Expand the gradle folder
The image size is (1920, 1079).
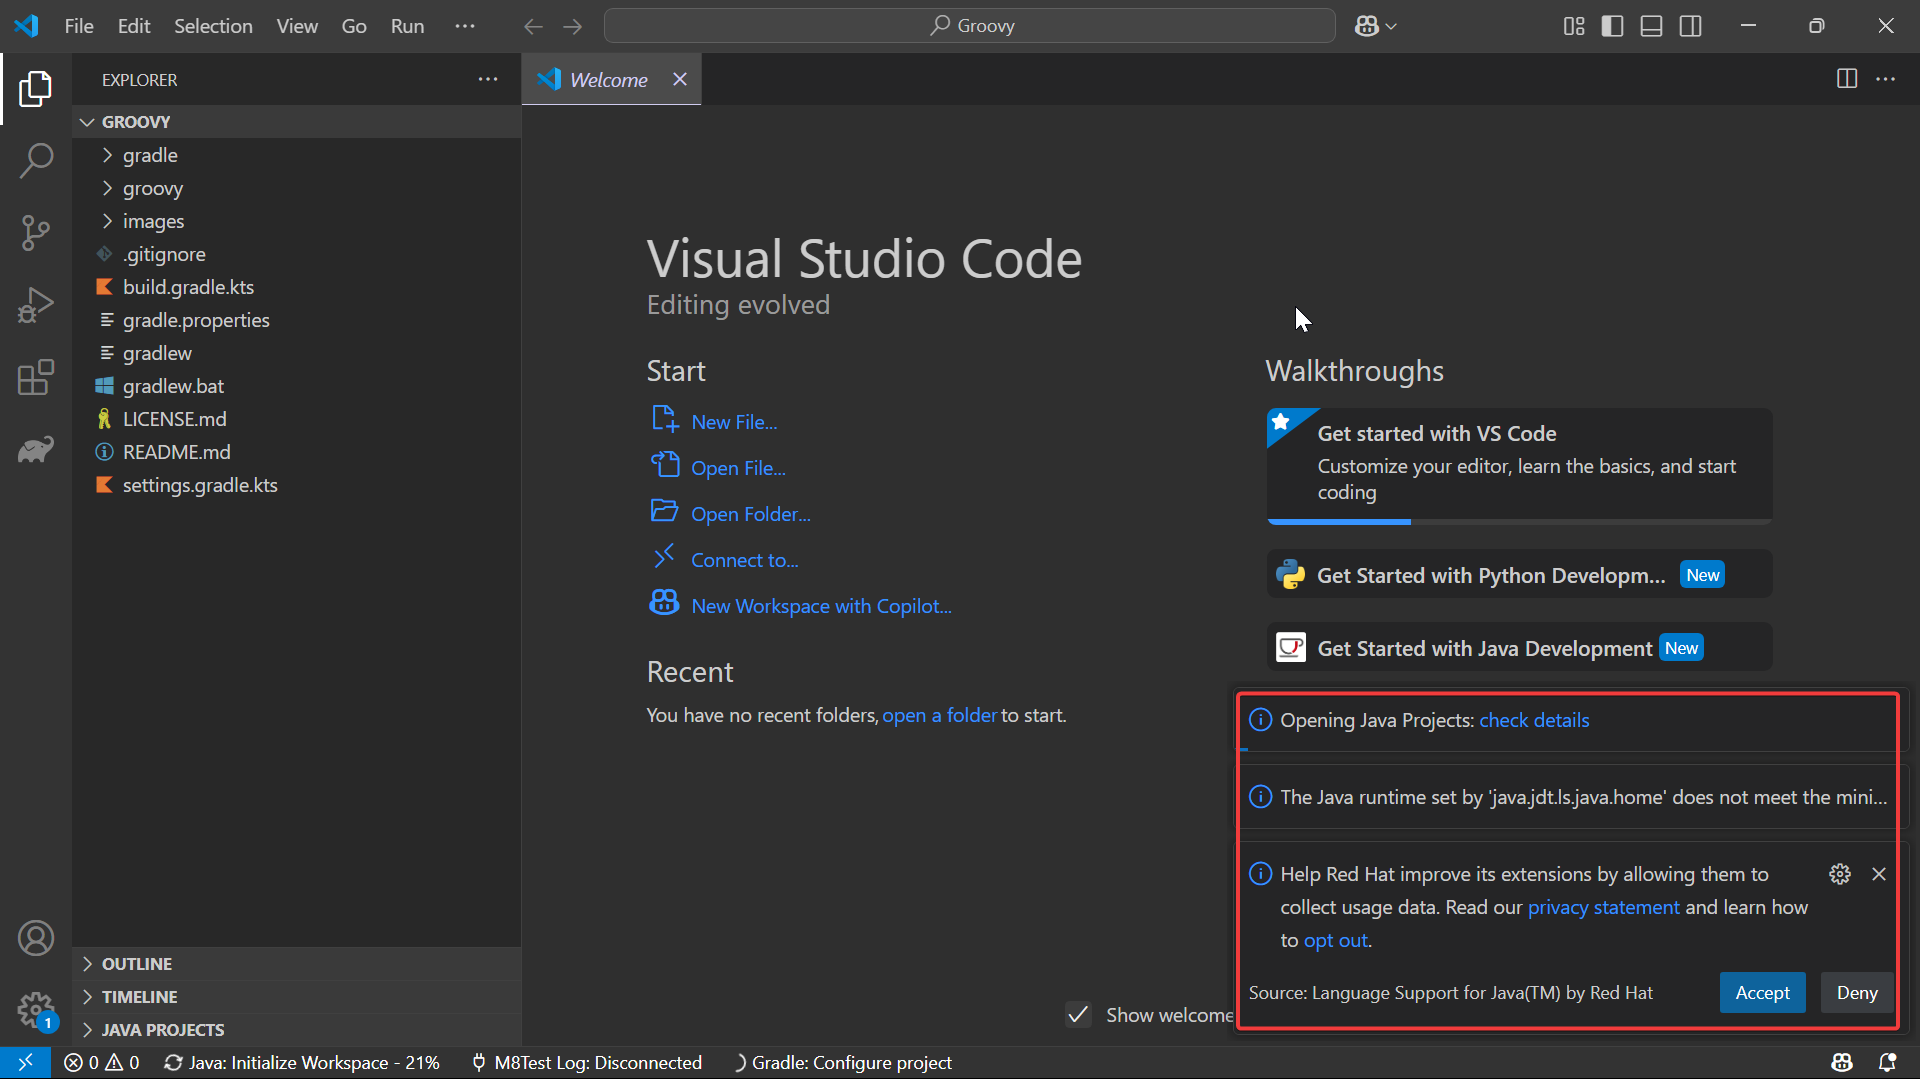(150, 155)
